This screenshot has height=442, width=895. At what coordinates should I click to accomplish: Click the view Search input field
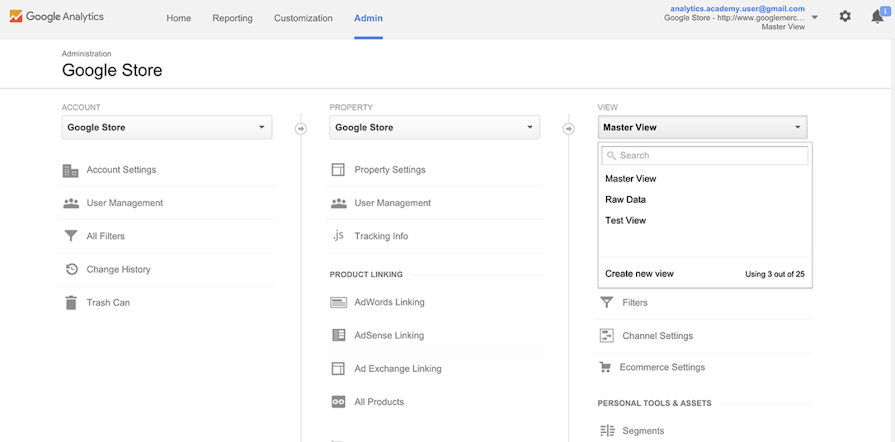pyautogui.click(x=710, y=156)
